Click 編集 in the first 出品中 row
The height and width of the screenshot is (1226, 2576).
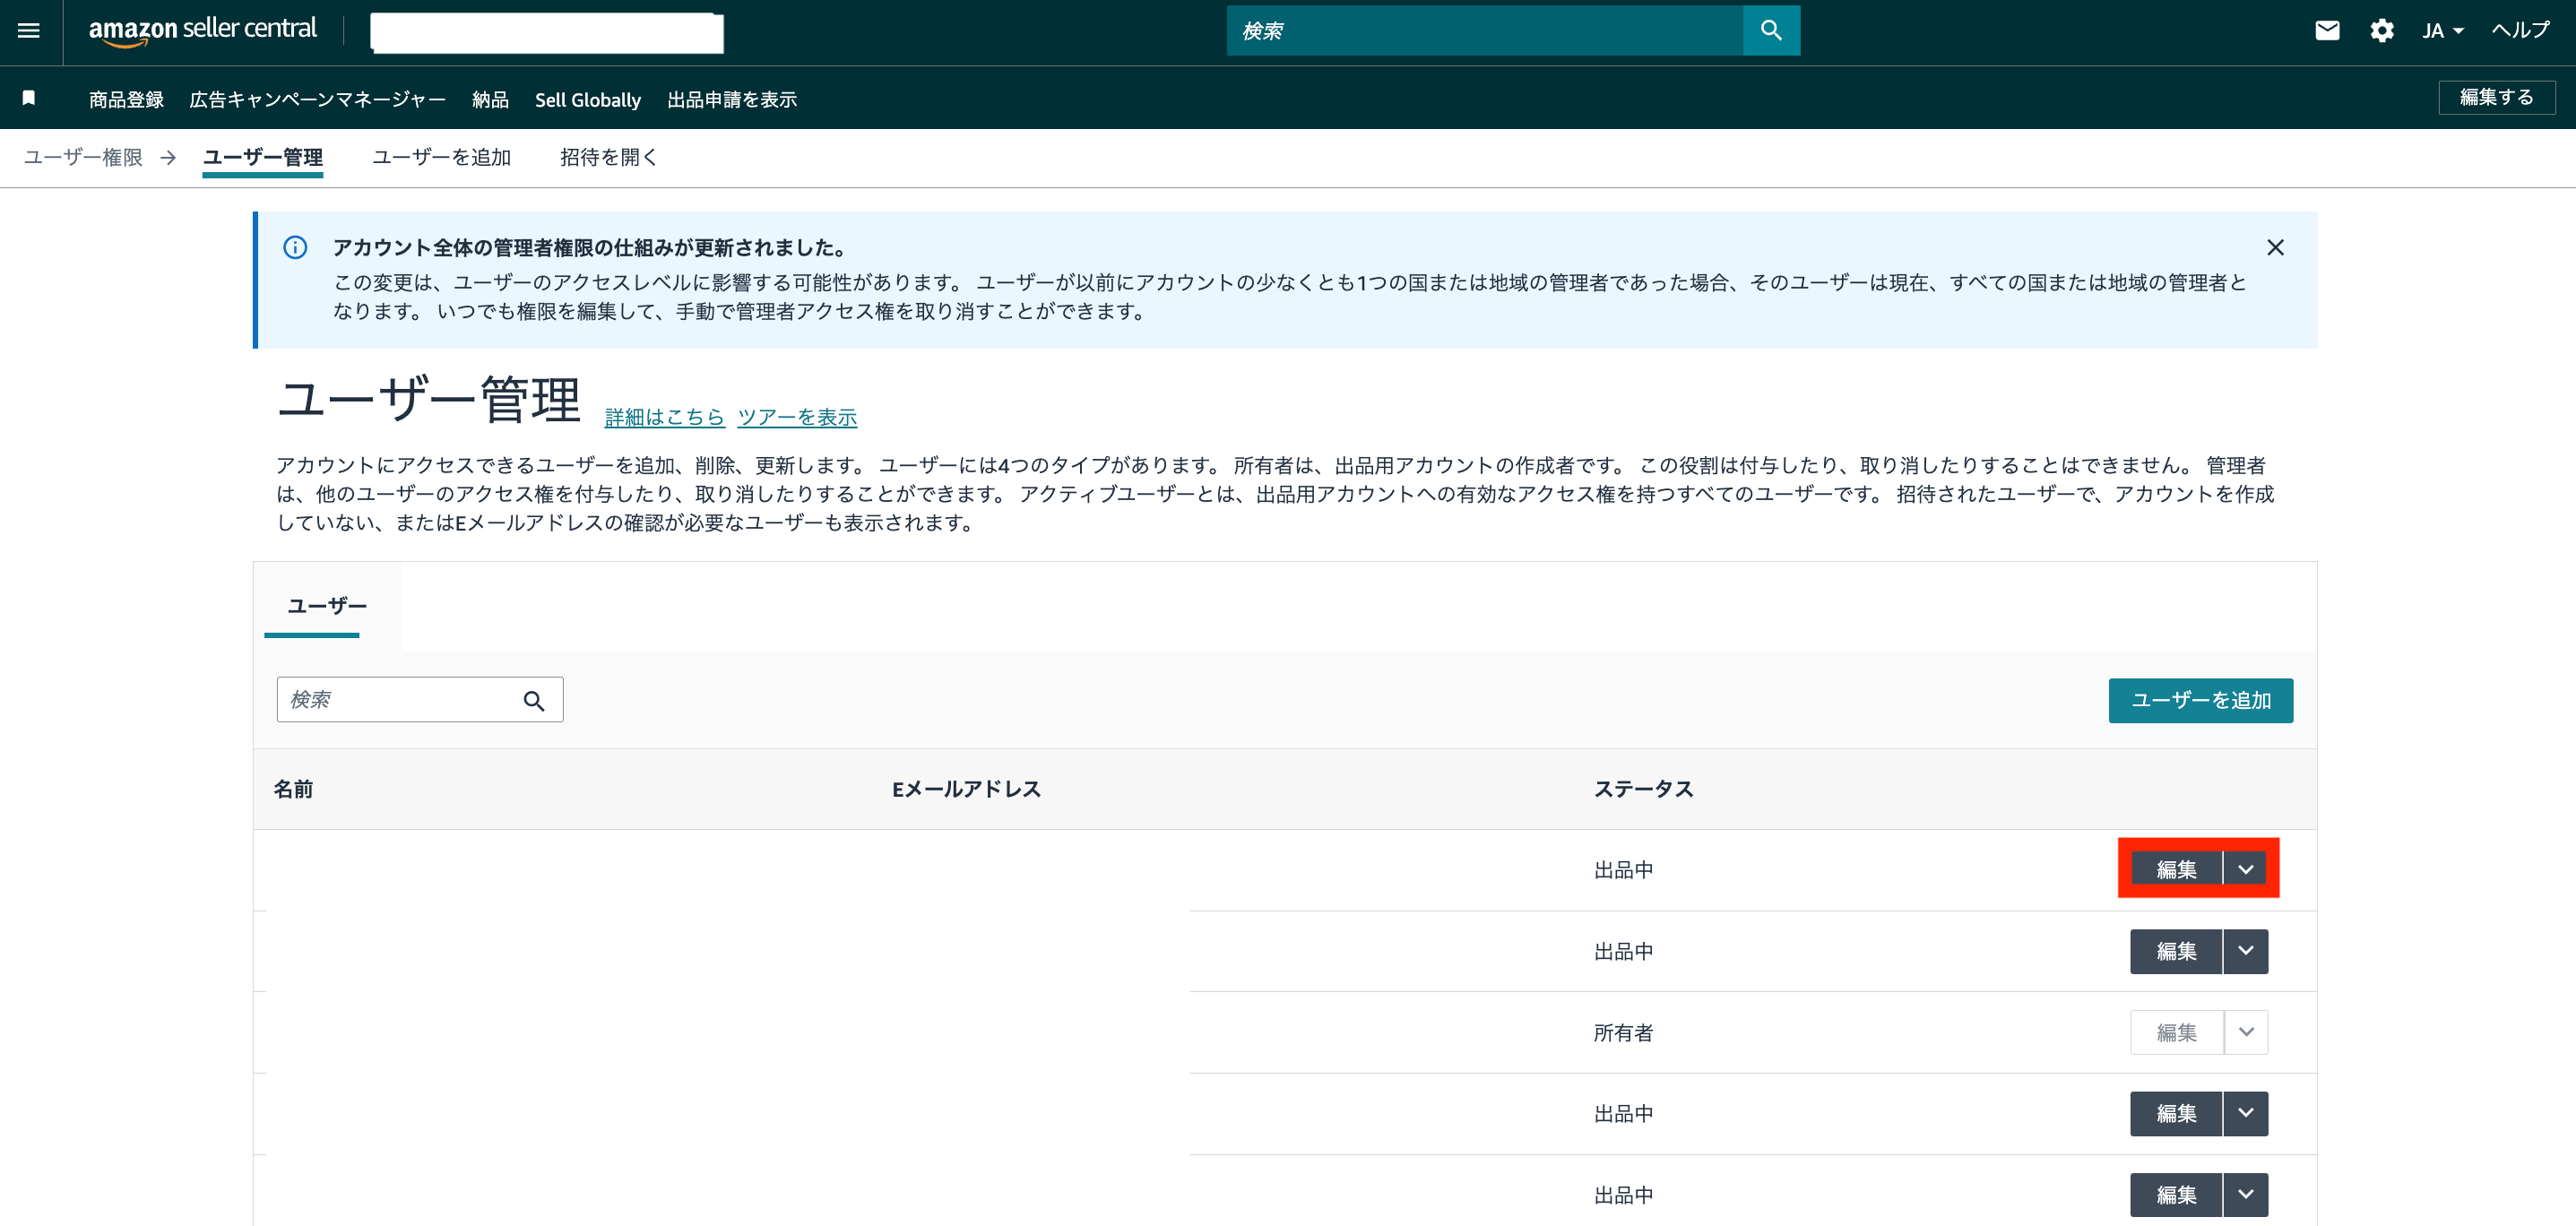click(x=2176, y=869)
